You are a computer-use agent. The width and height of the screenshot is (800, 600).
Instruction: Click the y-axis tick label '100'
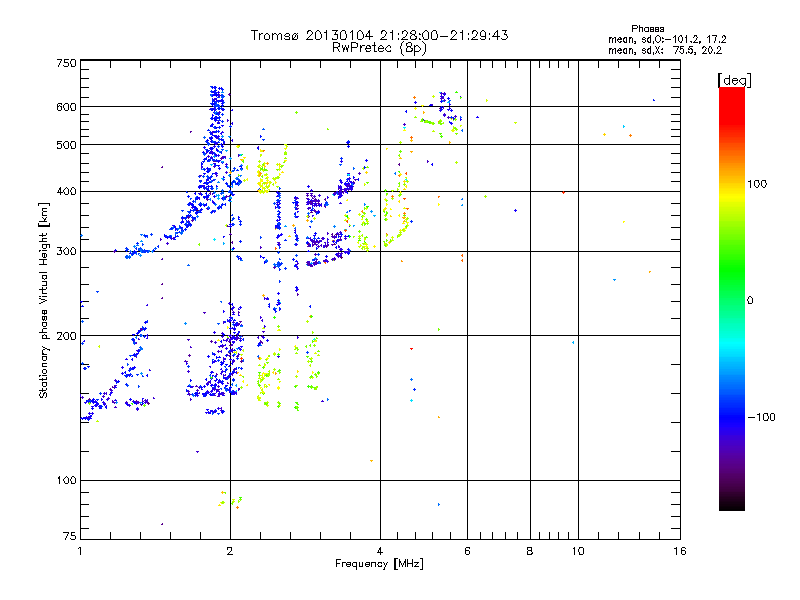[x=67, y=481]
